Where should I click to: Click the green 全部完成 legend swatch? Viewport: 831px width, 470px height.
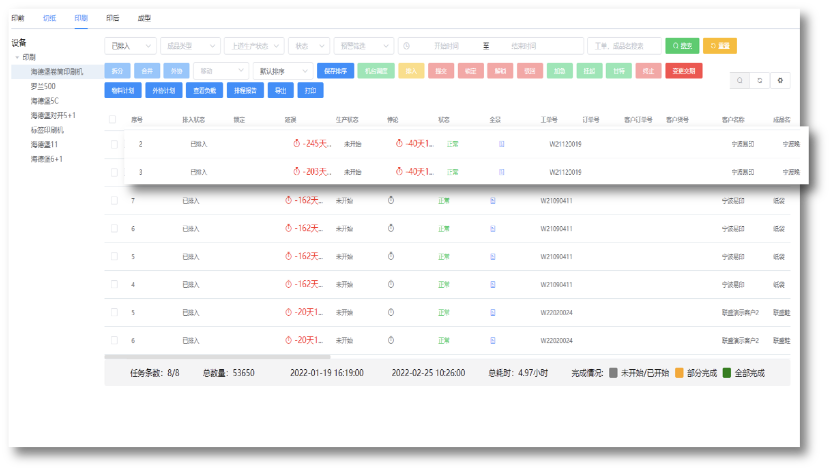tap(727, 373)
